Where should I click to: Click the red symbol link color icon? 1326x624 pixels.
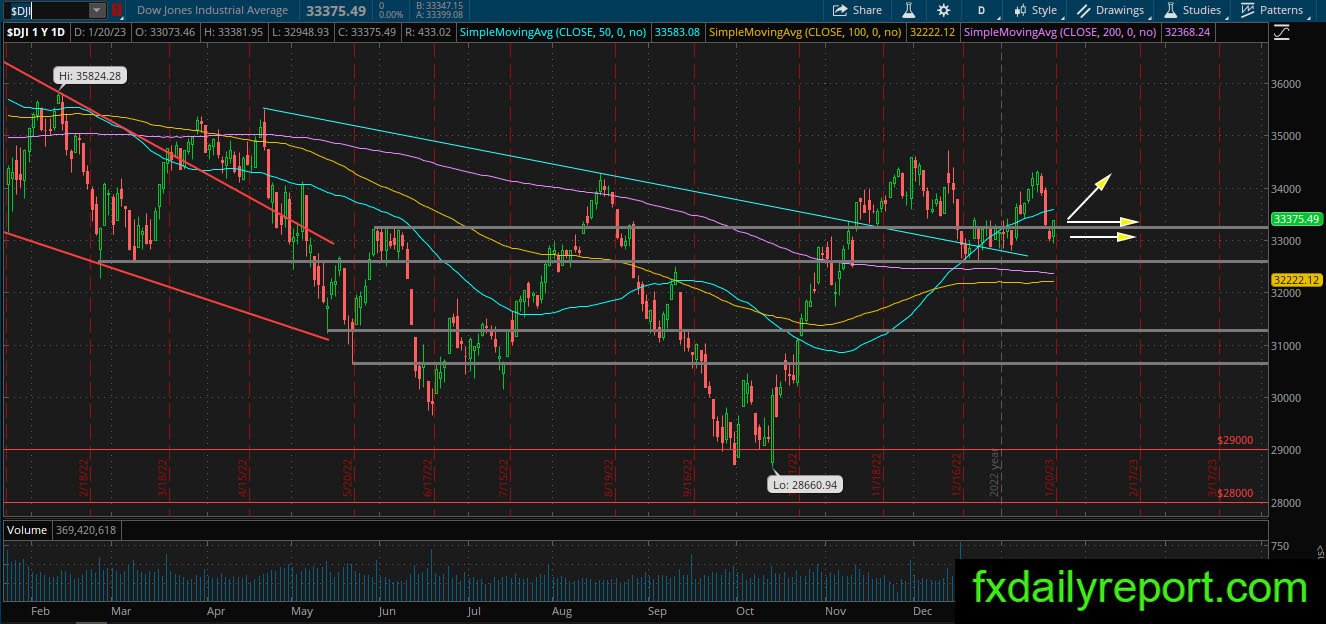point(117,10)
